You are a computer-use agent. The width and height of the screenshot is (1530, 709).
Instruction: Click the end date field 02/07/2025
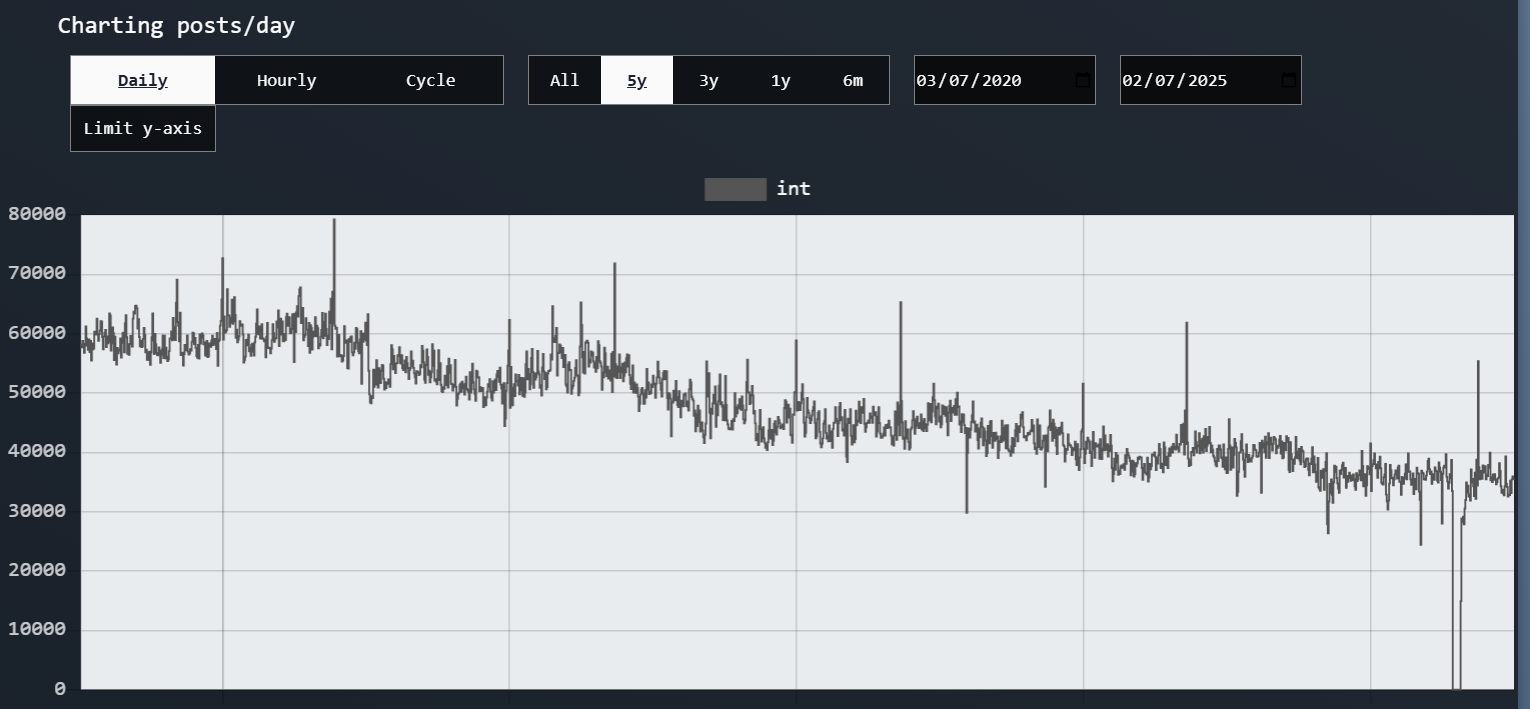point(1211,80)
